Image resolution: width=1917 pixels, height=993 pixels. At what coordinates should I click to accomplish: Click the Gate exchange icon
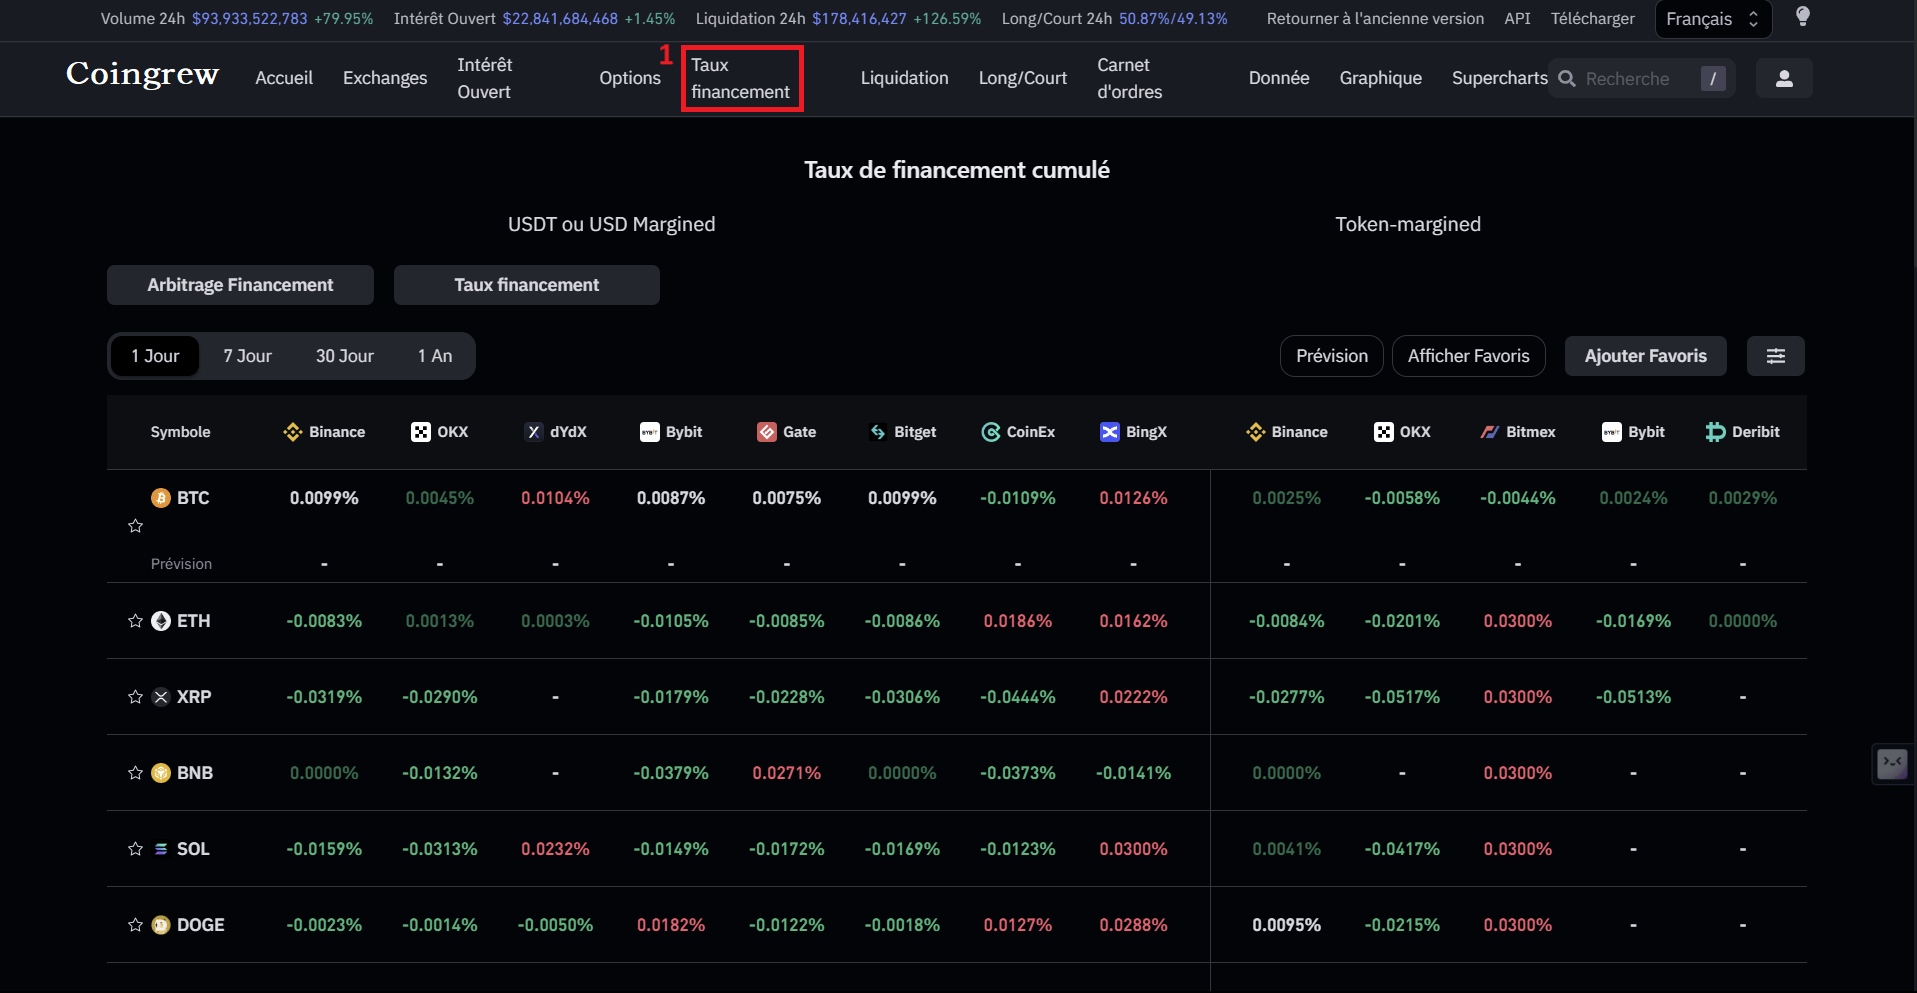tap(767, 432)
